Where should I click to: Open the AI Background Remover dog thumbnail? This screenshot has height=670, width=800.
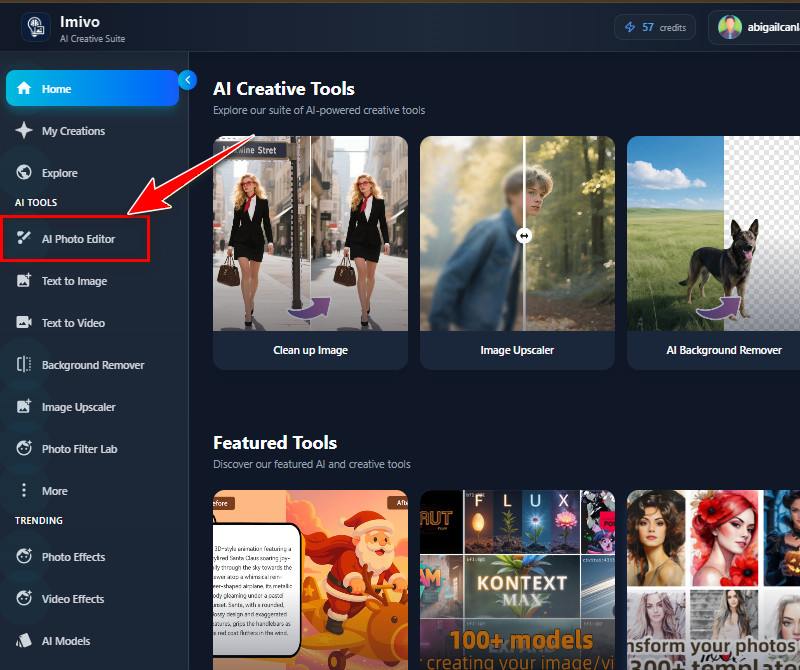point(713,233)
